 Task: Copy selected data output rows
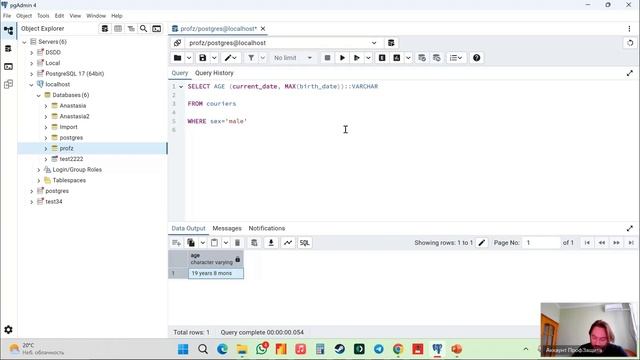191,243
